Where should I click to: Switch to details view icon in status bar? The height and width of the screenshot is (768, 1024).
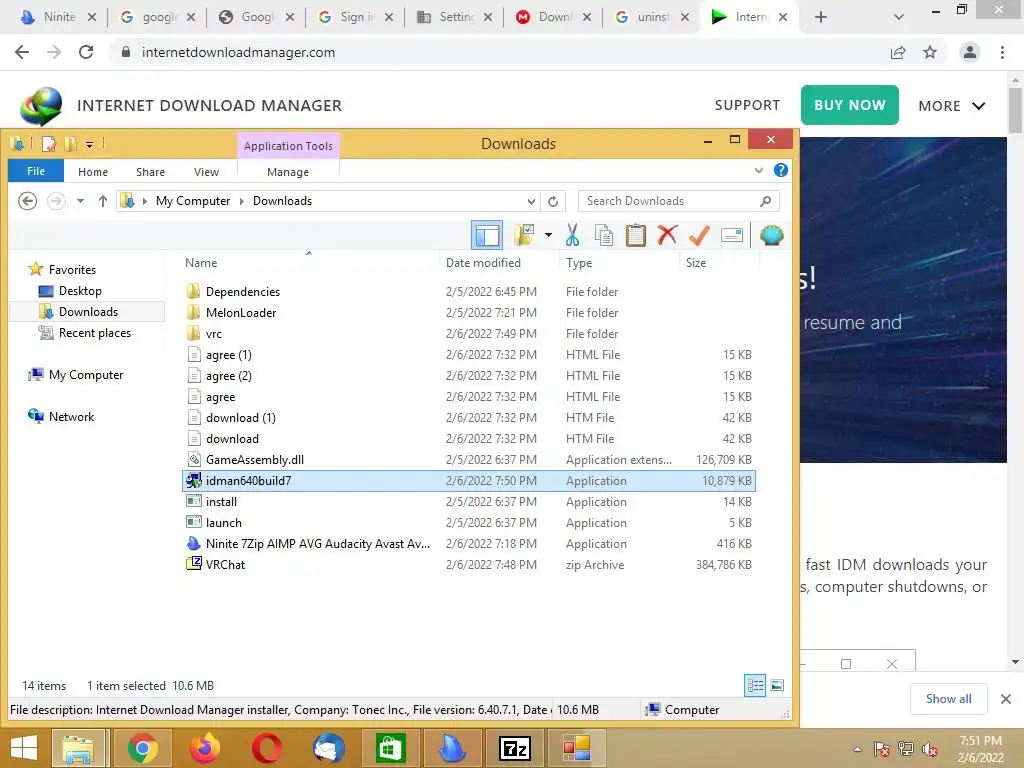[x=755, y=685]
